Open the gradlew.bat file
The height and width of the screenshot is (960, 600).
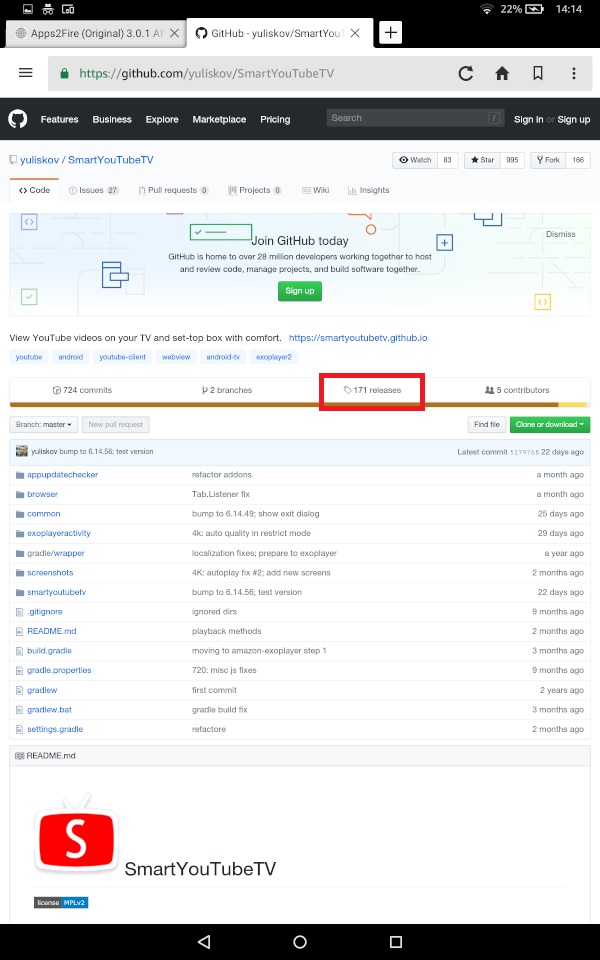pos(49,710)
